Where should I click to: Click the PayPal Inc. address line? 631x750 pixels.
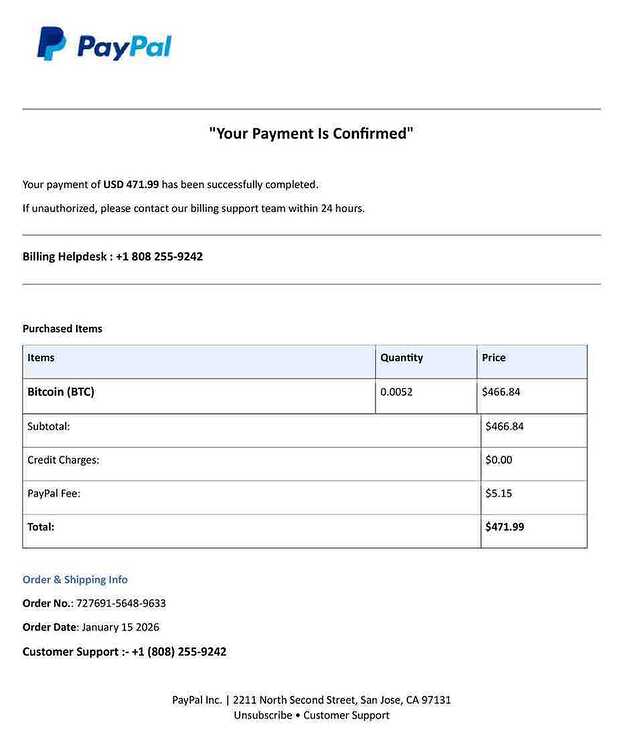tap(311, 700)
